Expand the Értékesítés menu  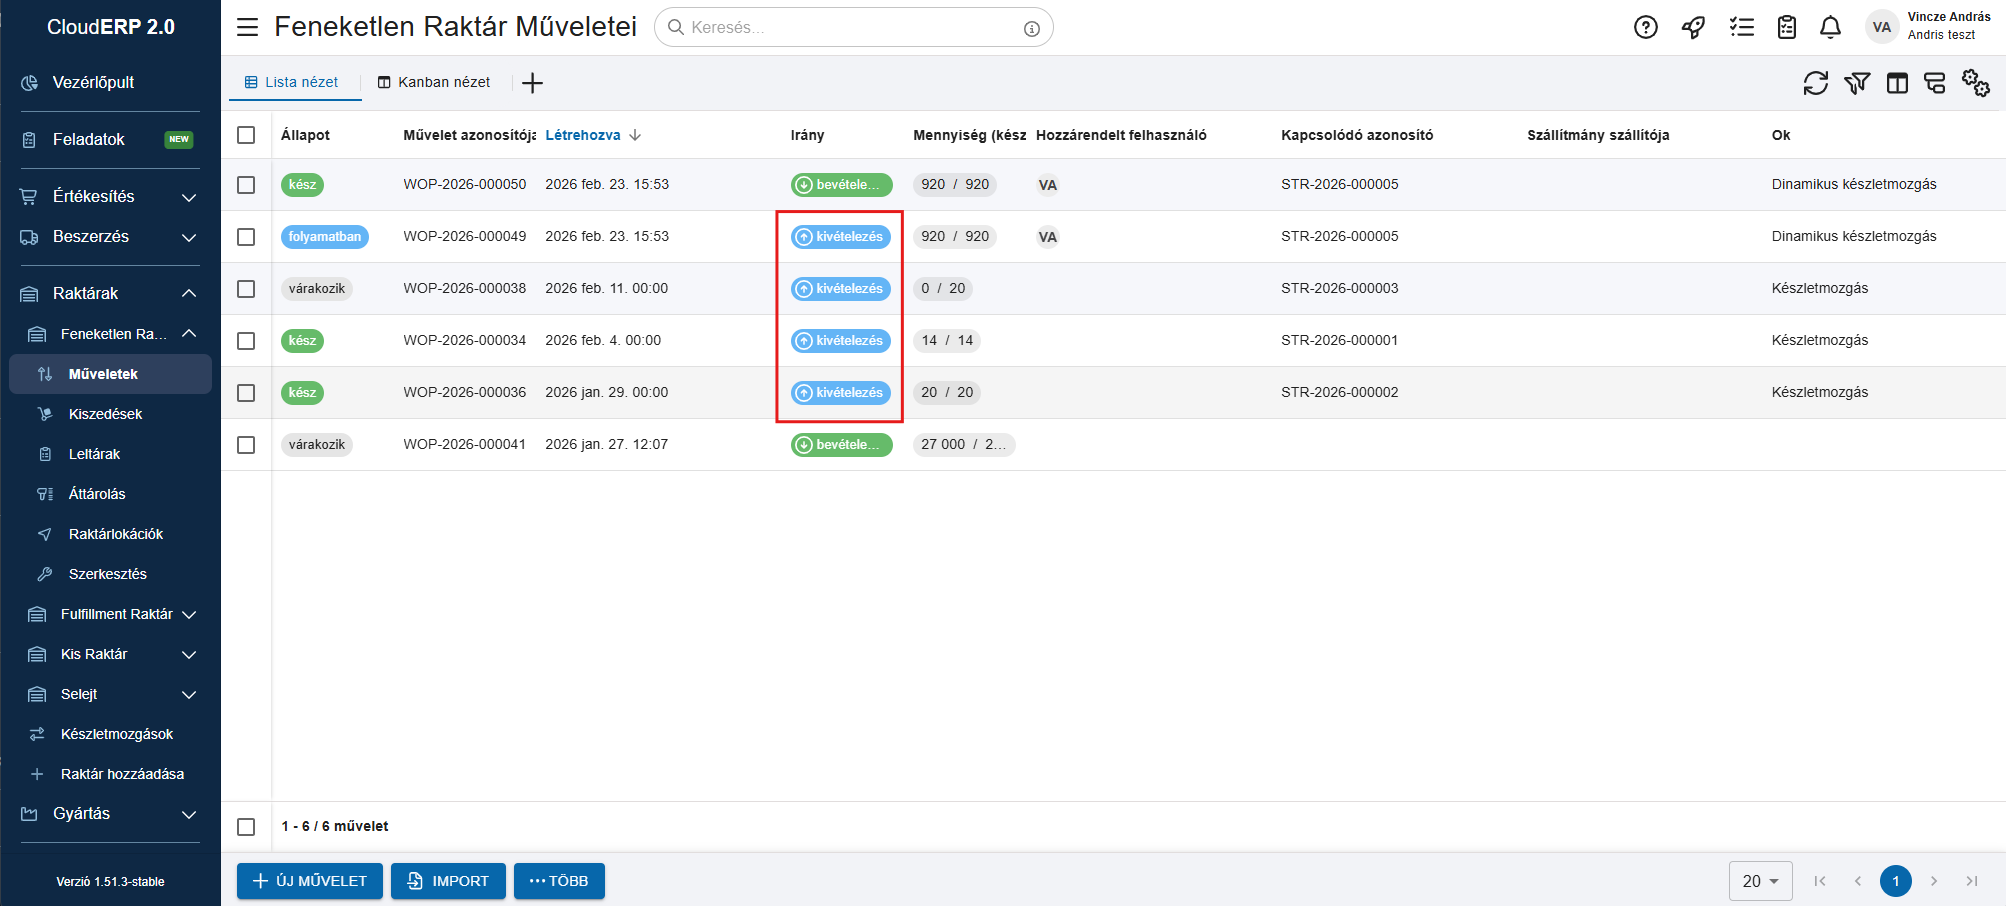click(x=110, y=197)
